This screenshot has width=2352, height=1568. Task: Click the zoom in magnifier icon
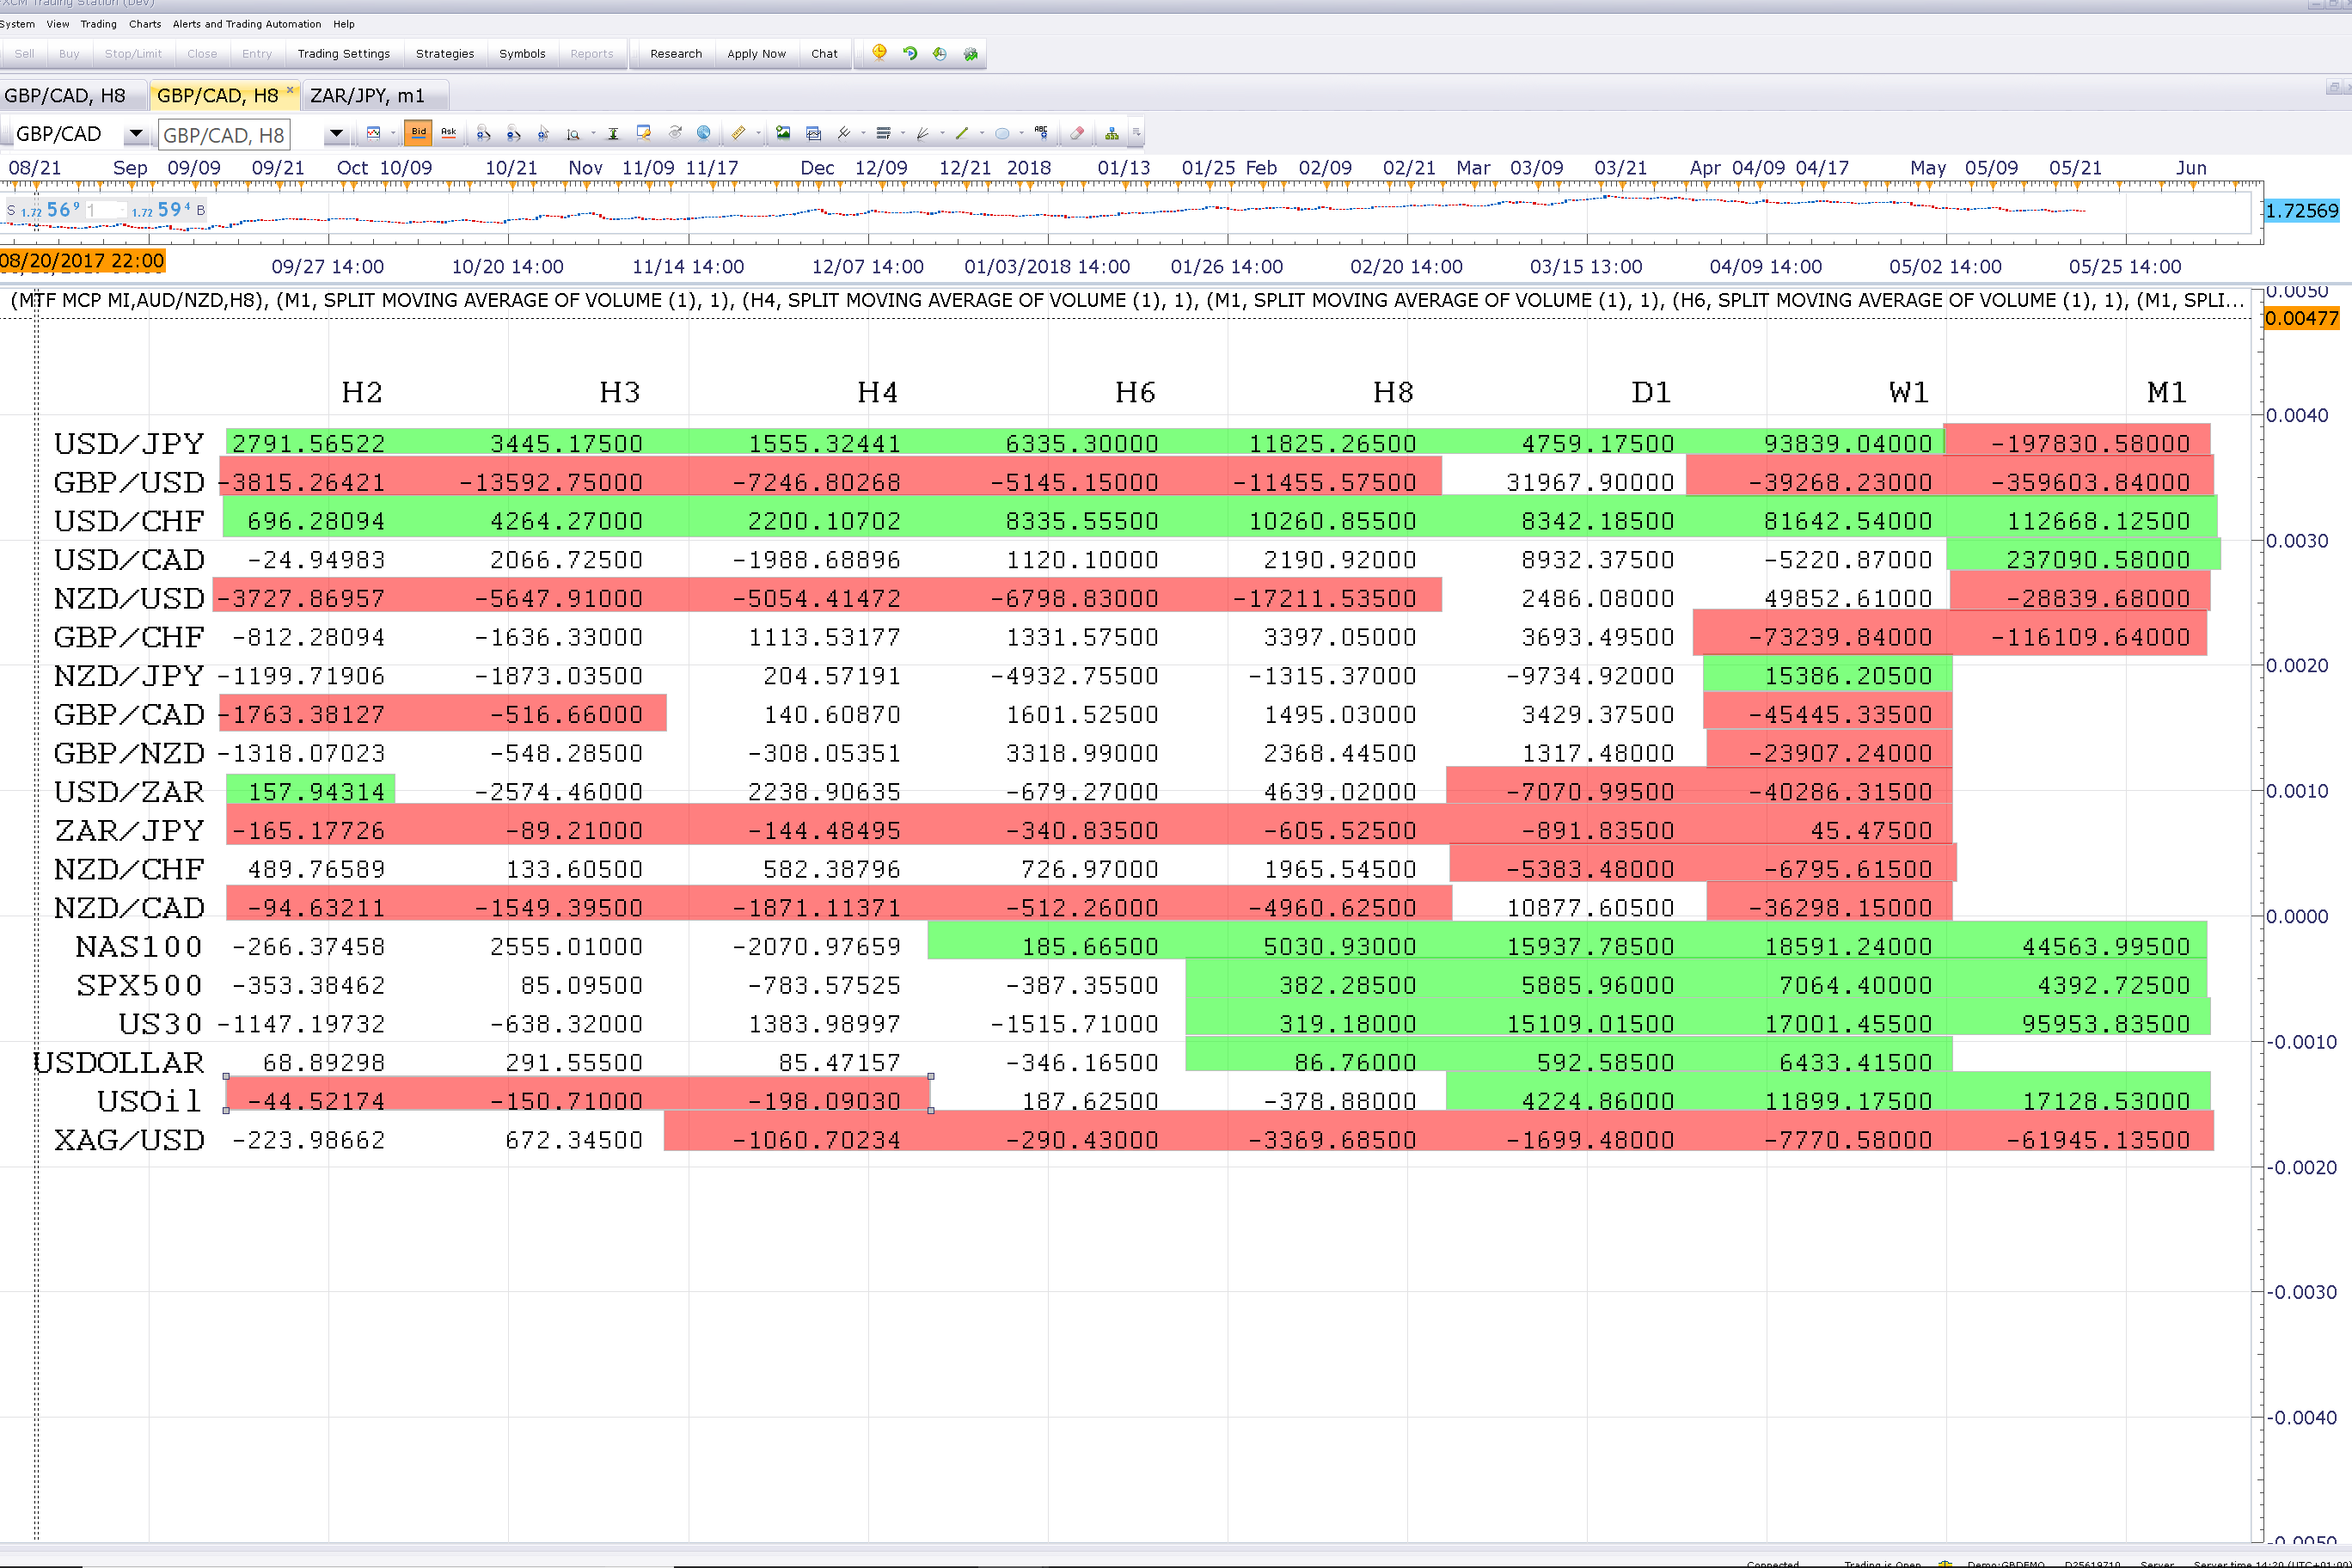483,133
